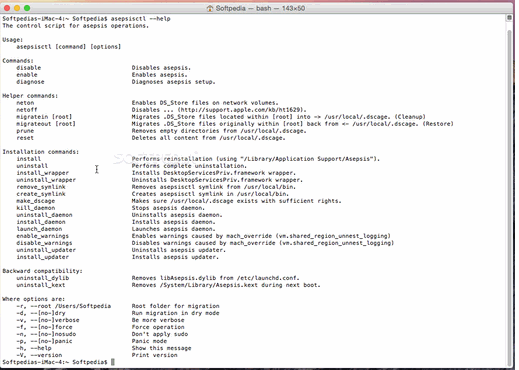
Task: Click the 'uninstall_dylib' command
Action: click(43, 278)
